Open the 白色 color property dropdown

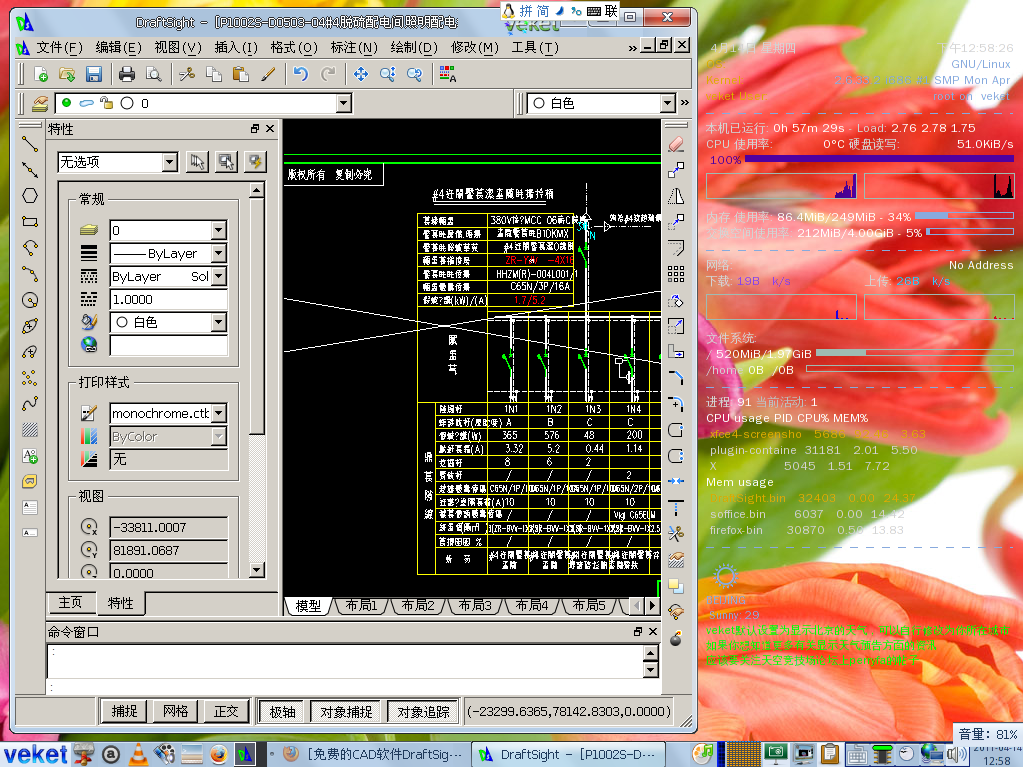219,322
